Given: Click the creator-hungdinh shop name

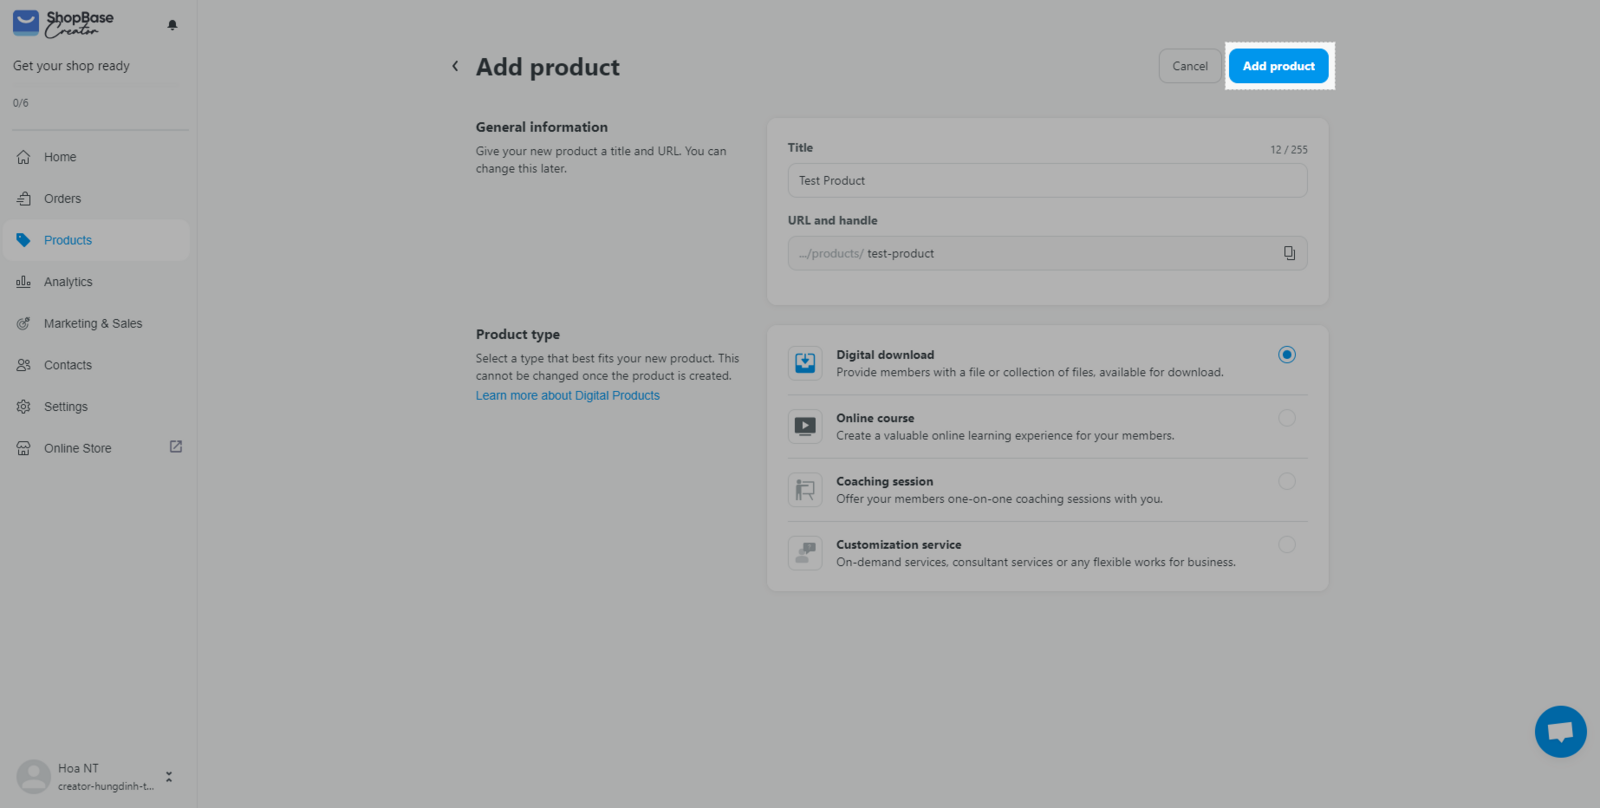Looking at the screenshot, I should coord(106,787).
